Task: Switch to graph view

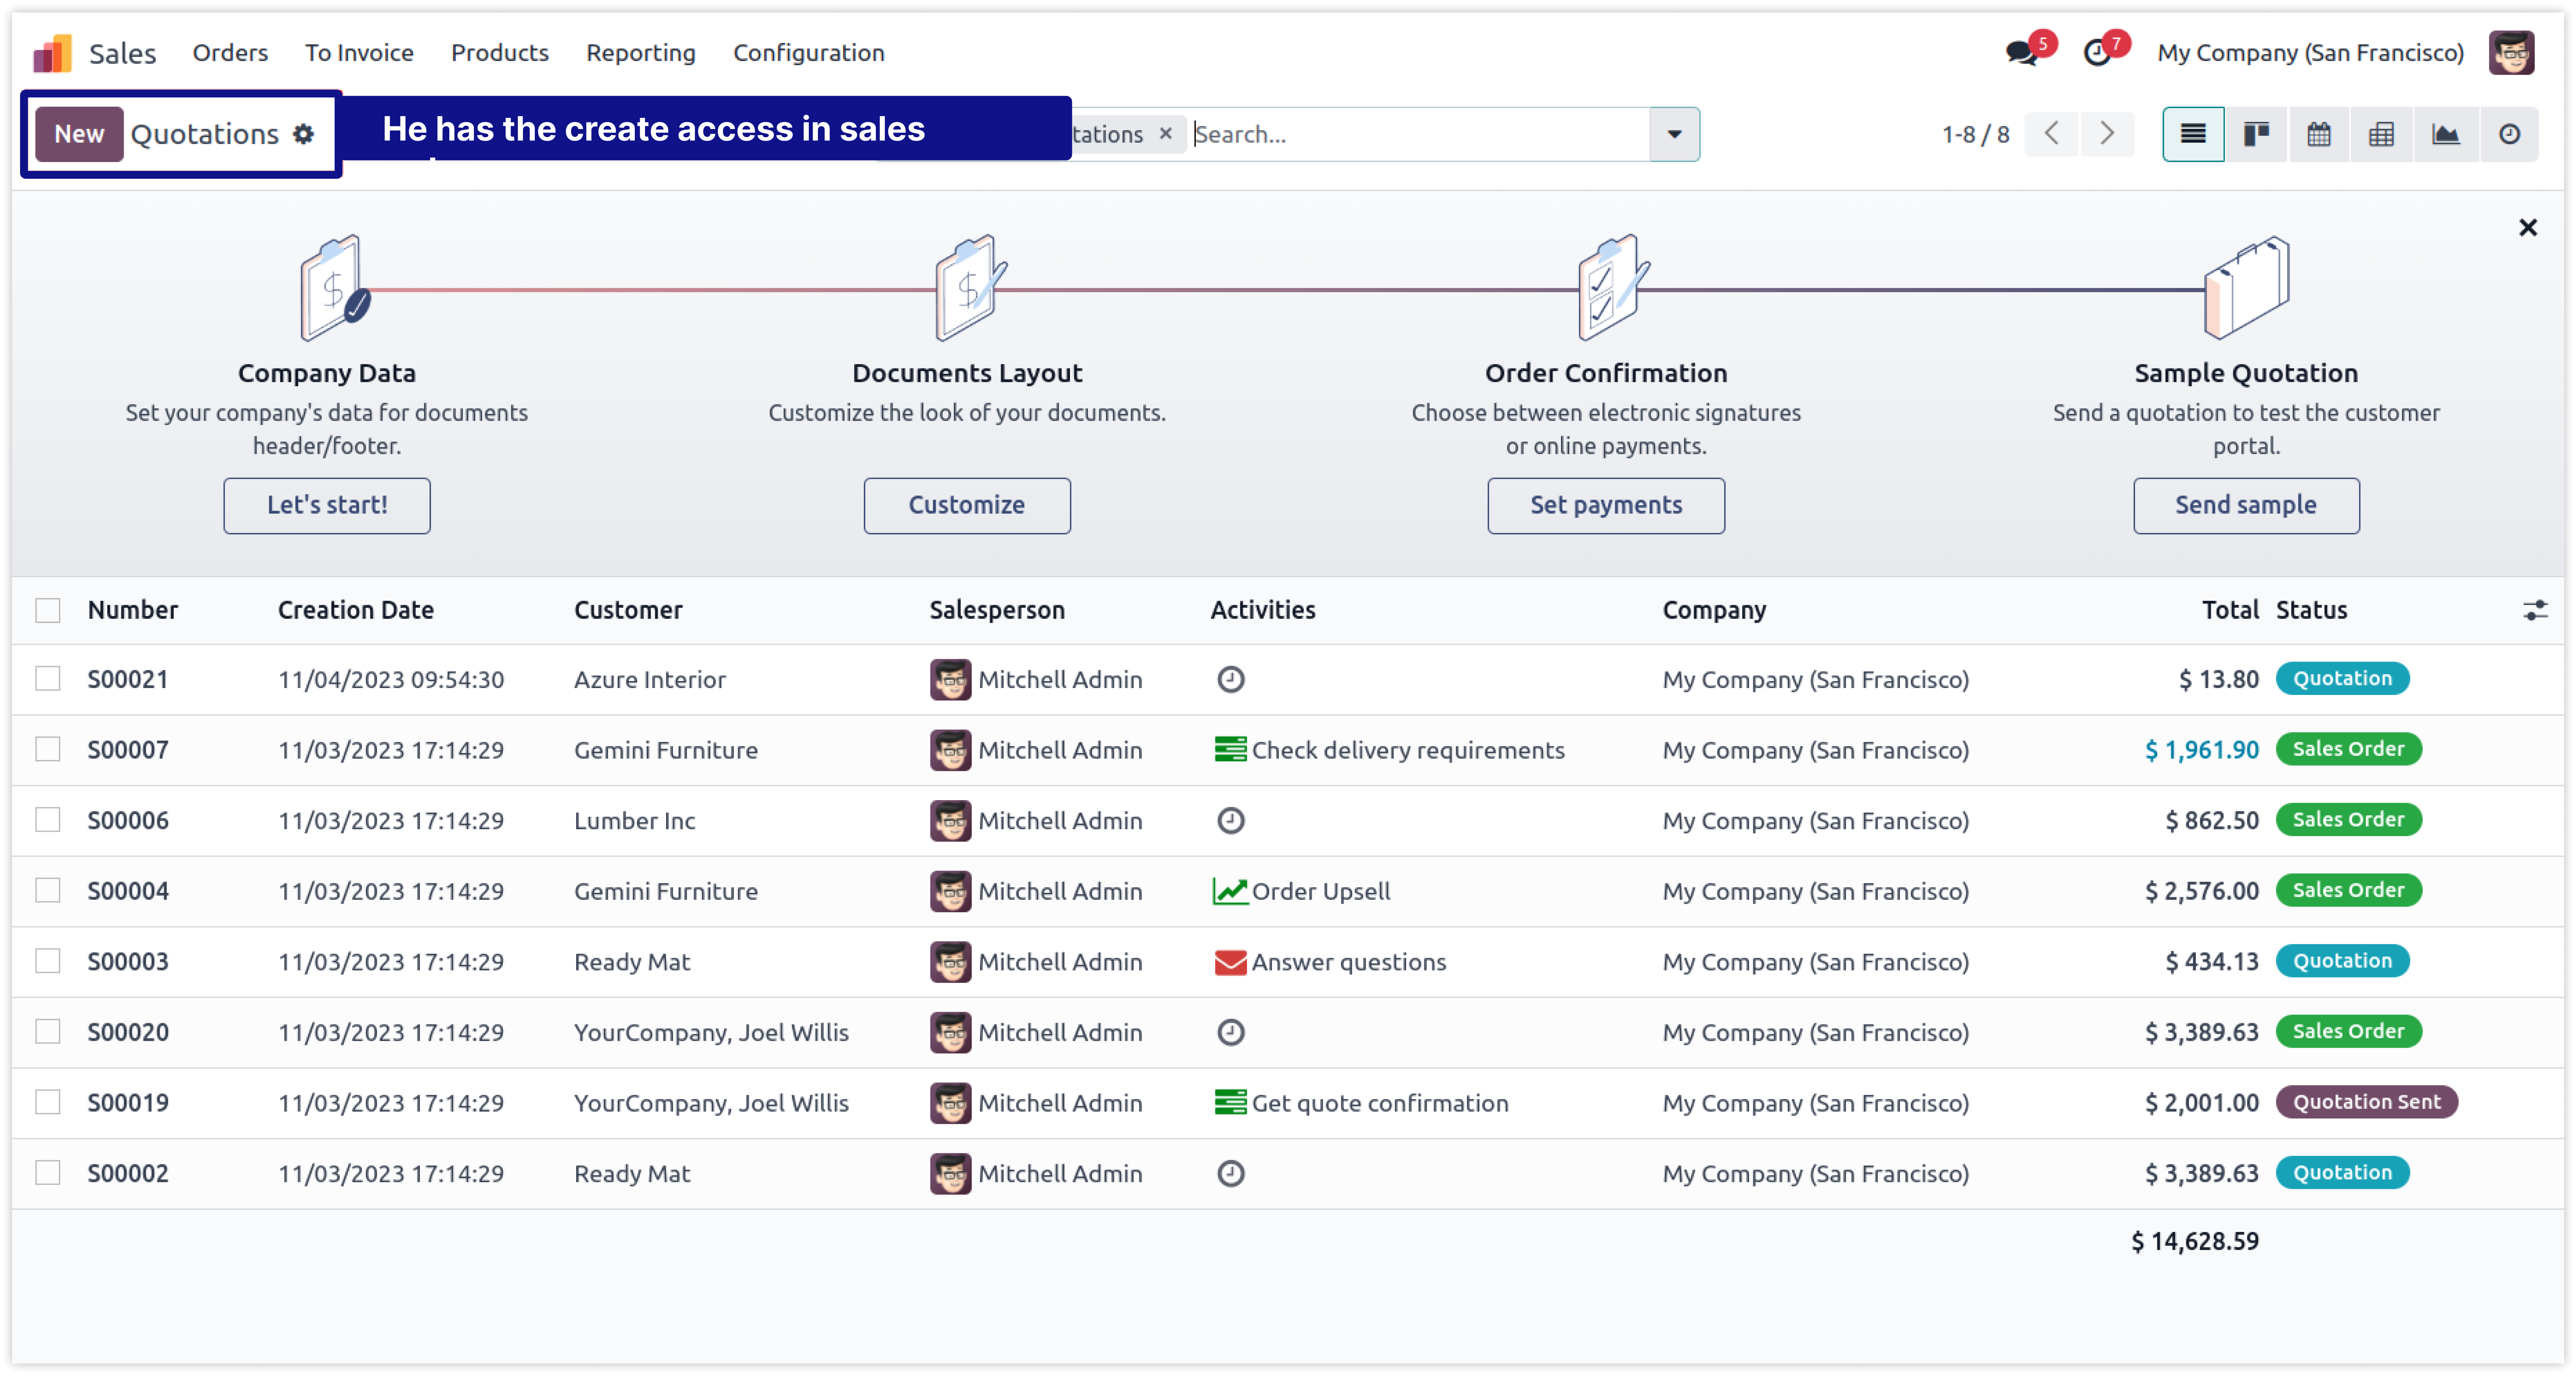Action: [2446, 134]
